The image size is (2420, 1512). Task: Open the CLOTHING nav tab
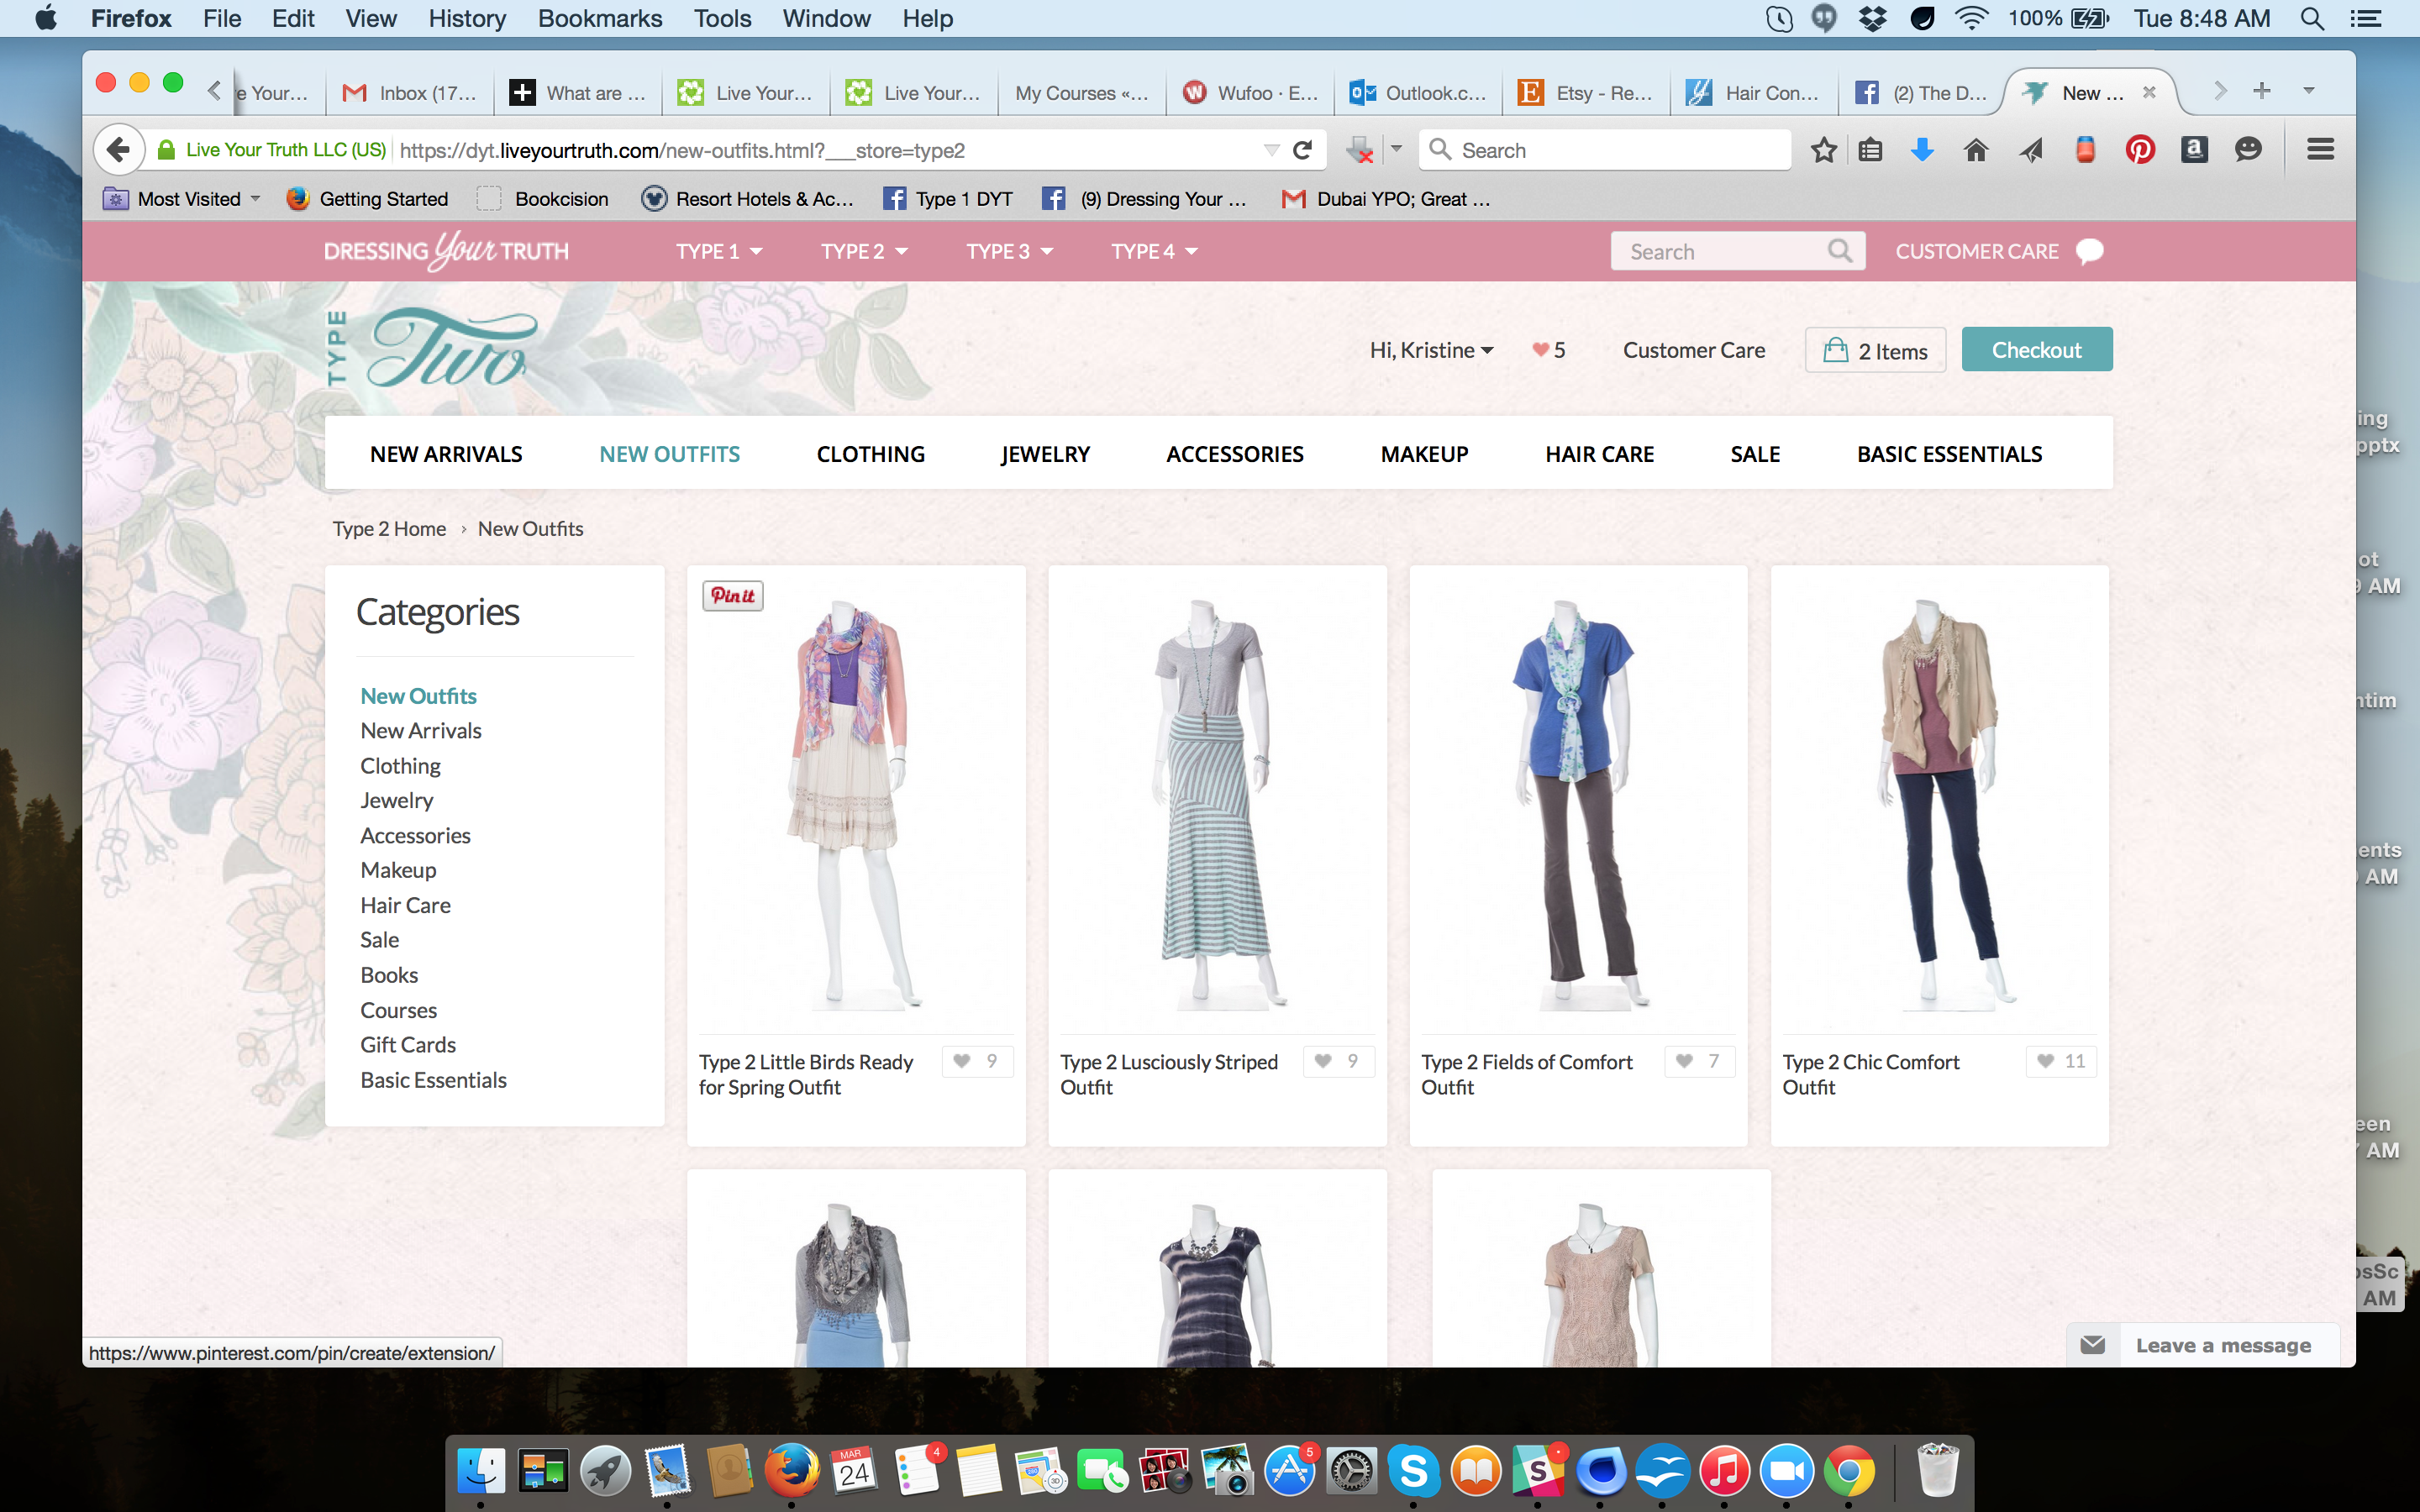(x=871, y=454)
